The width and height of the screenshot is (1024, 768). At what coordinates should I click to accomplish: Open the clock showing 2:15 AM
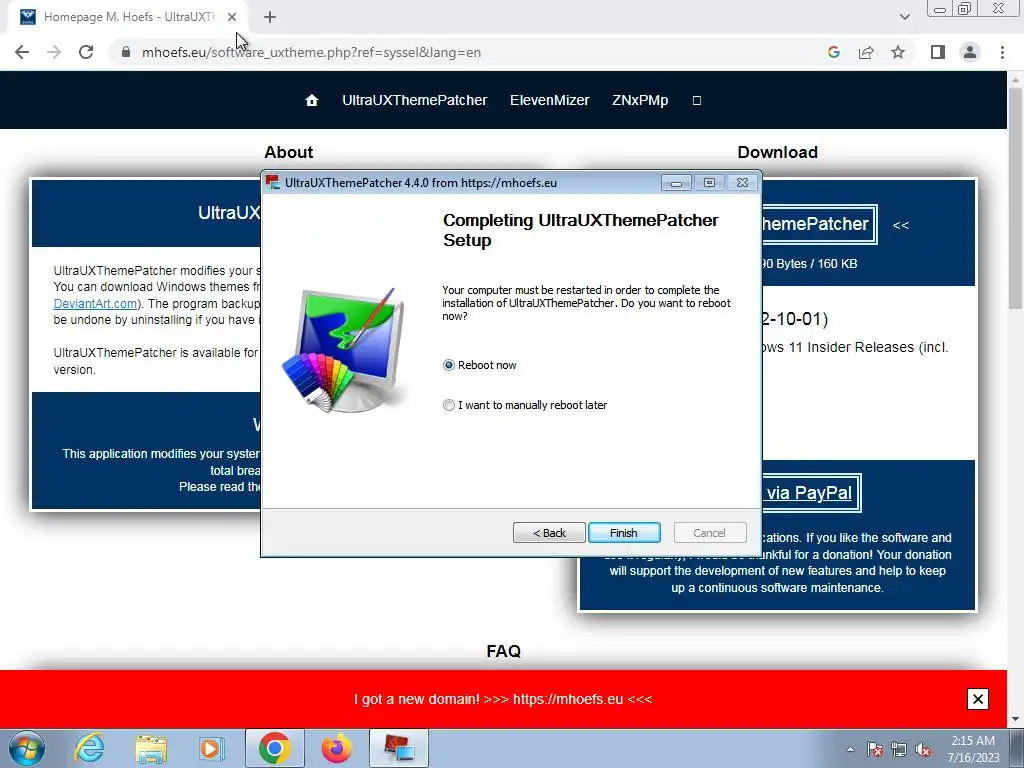[973, 749]
